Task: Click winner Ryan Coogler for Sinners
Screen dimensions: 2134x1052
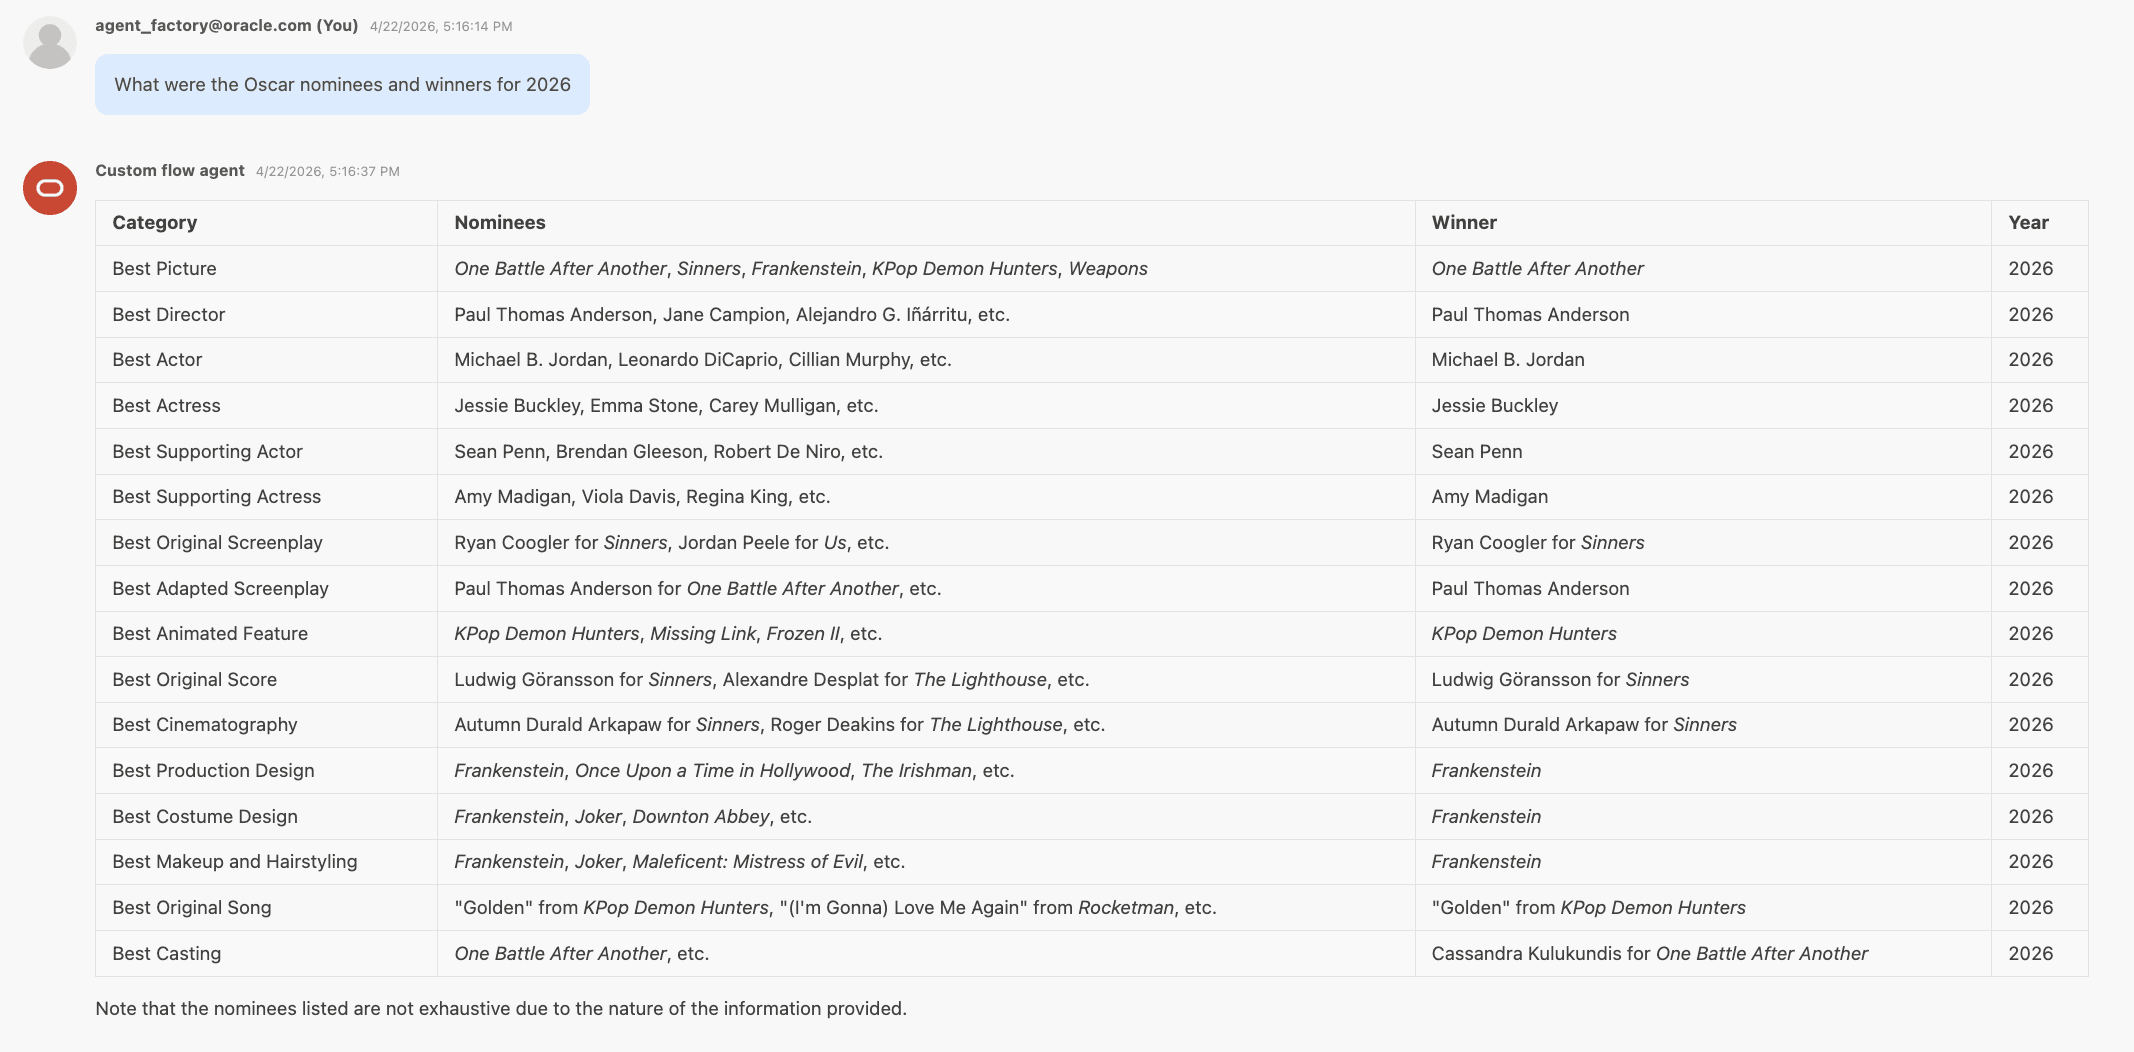Action: [x=1703, y=543]
